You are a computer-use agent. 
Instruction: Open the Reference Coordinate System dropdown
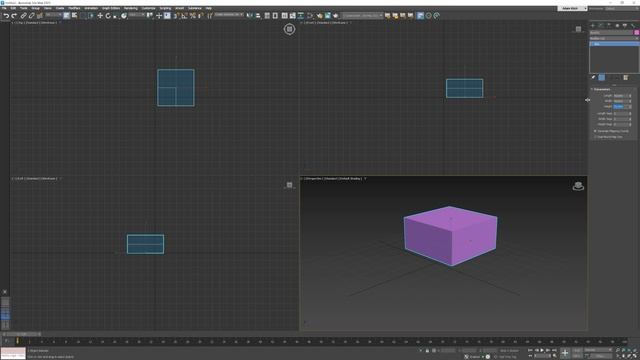click(x=137, y=16)
